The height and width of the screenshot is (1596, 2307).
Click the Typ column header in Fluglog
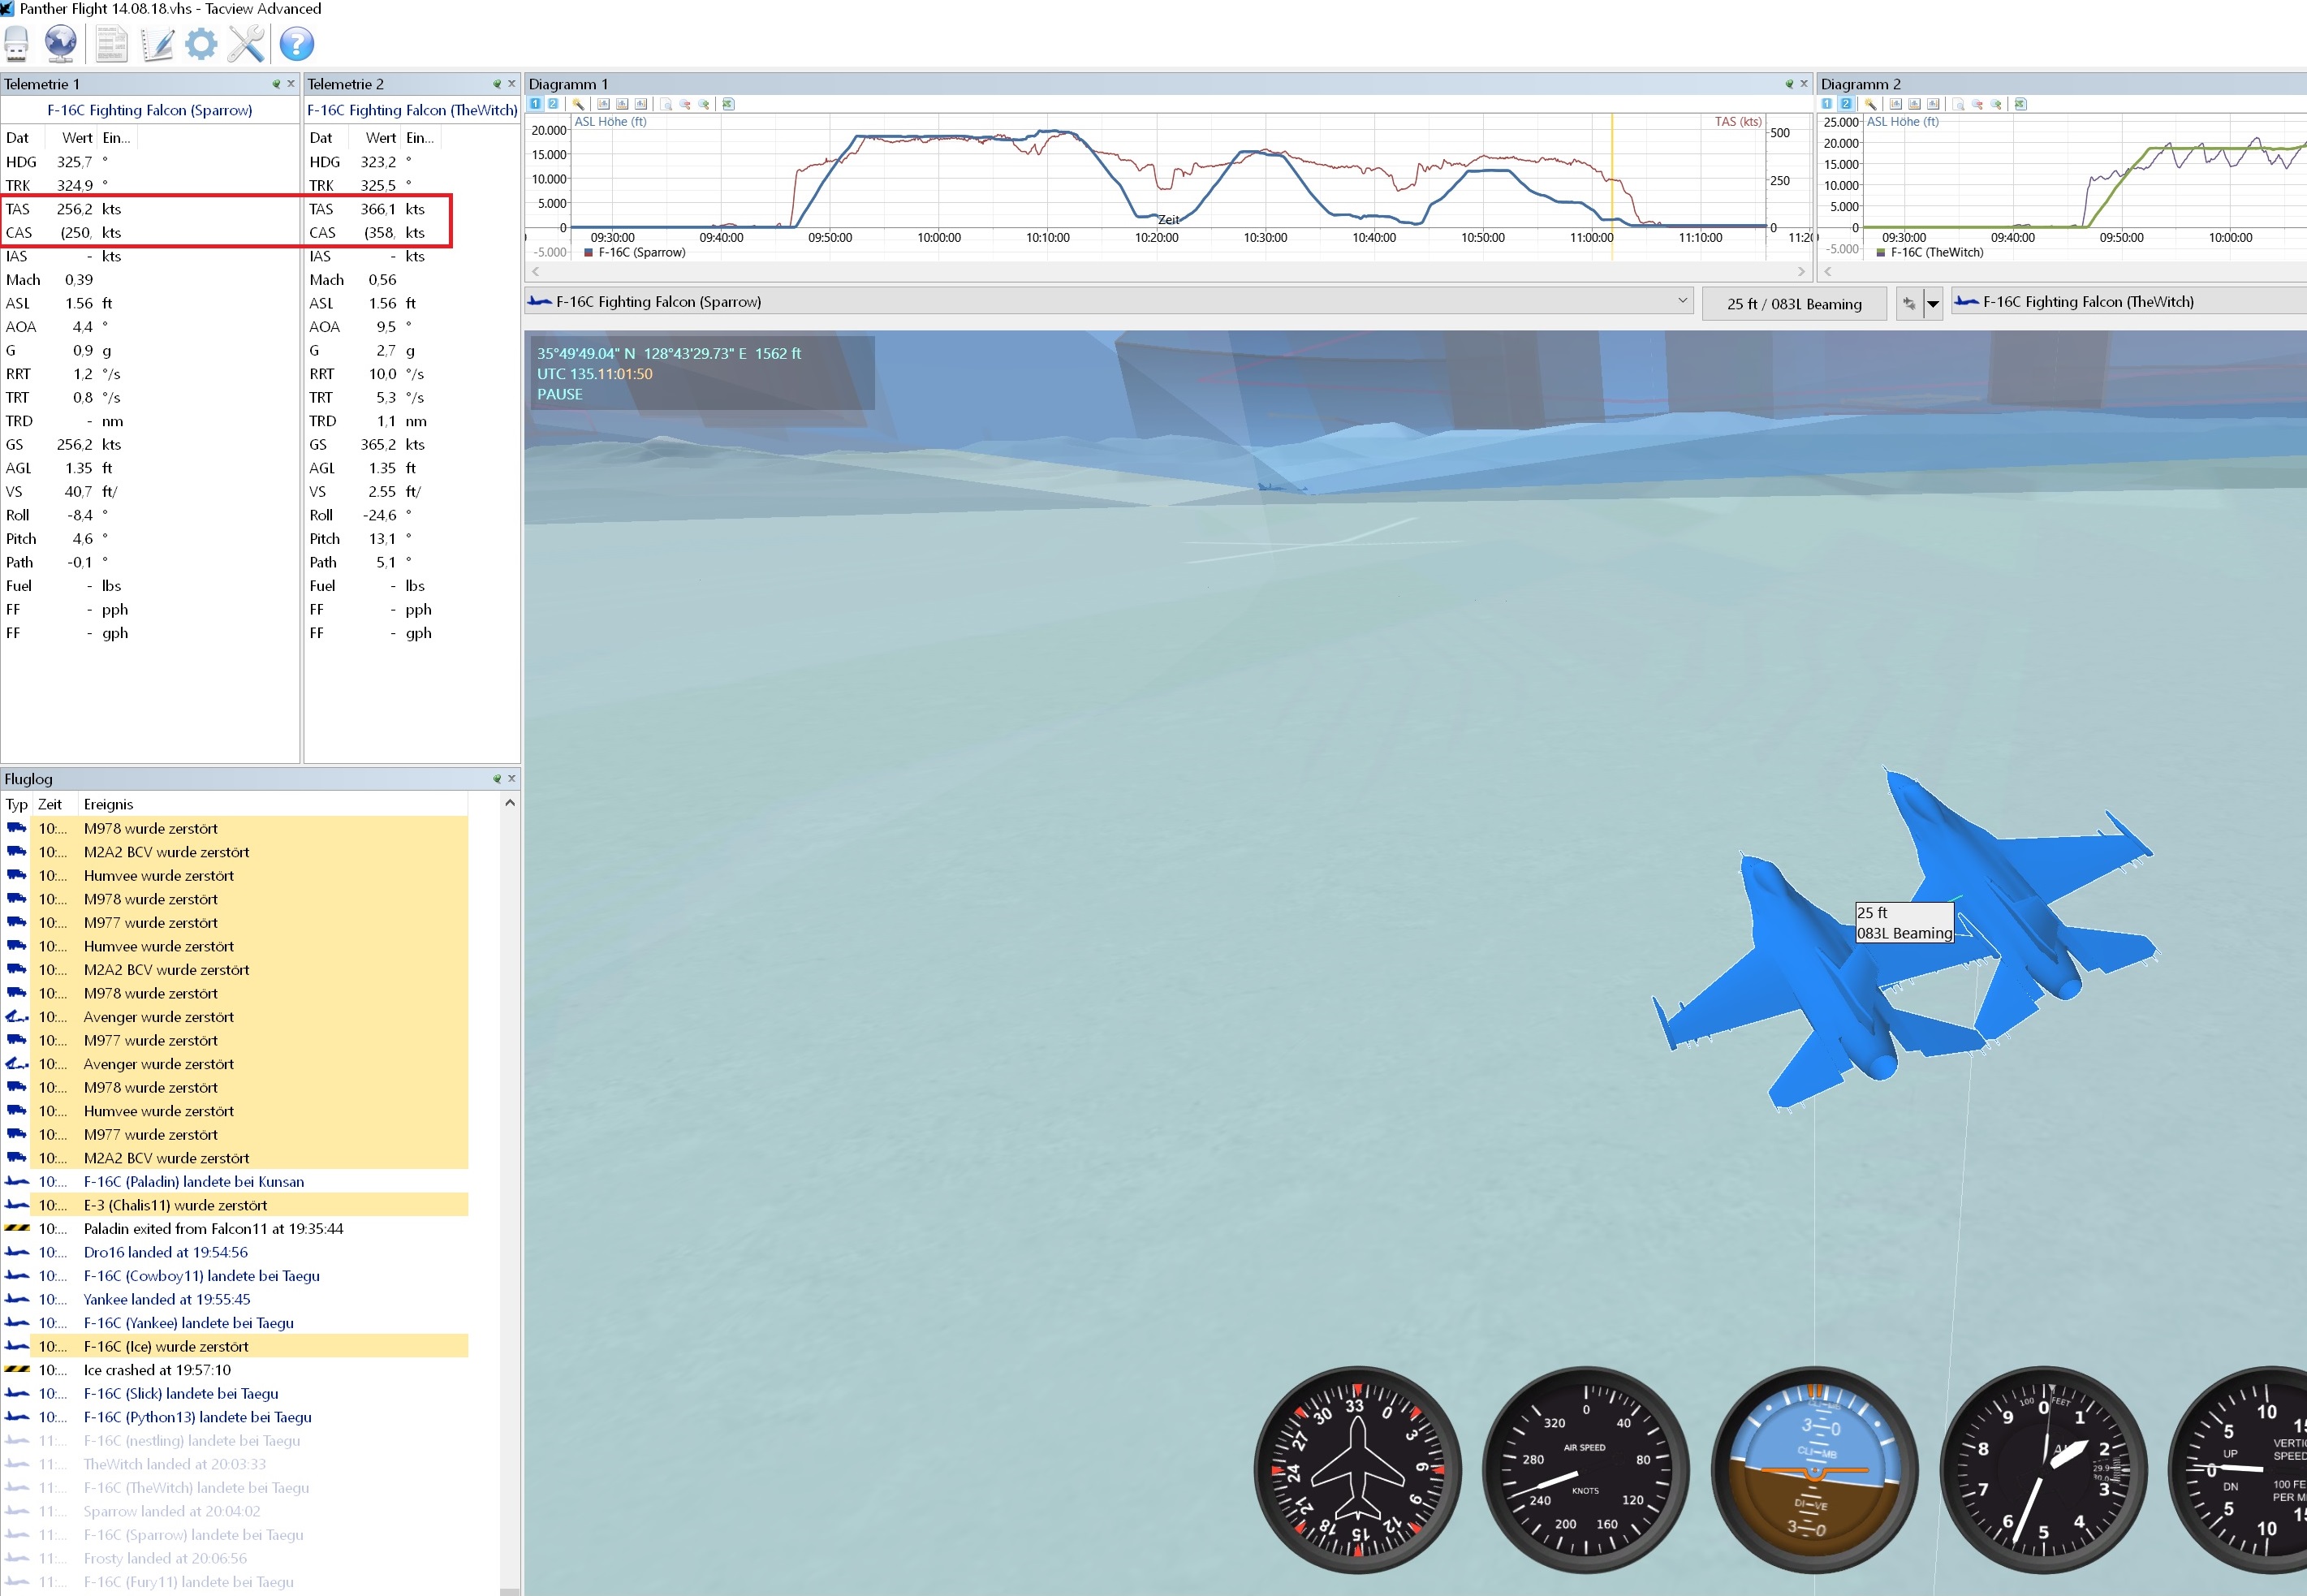click(17, 804)
